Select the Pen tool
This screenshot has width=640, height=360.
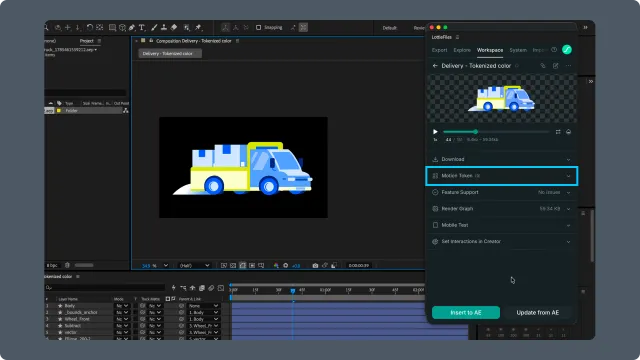pos(132,27)
